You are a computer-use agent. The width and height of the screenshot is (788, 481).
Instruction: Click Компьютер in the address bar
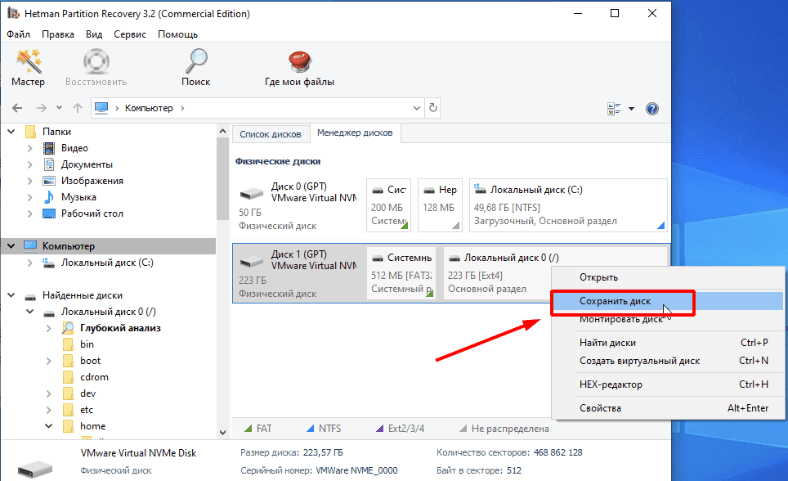(149, 108)
